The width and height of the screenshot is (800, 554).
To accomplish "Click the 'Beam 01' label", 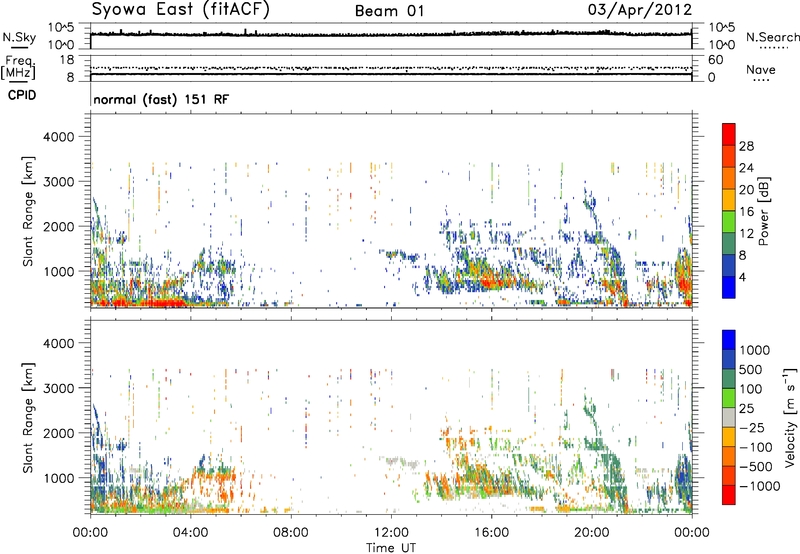I will pos(390,11).
